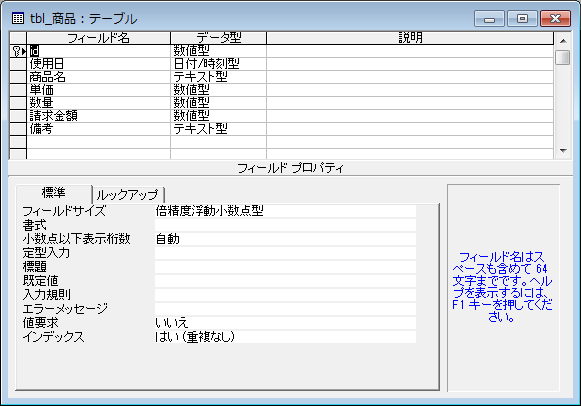Select the 請求金額 field name cell
The height and width of the screenshot is (406, 581).
coord(99,116)
